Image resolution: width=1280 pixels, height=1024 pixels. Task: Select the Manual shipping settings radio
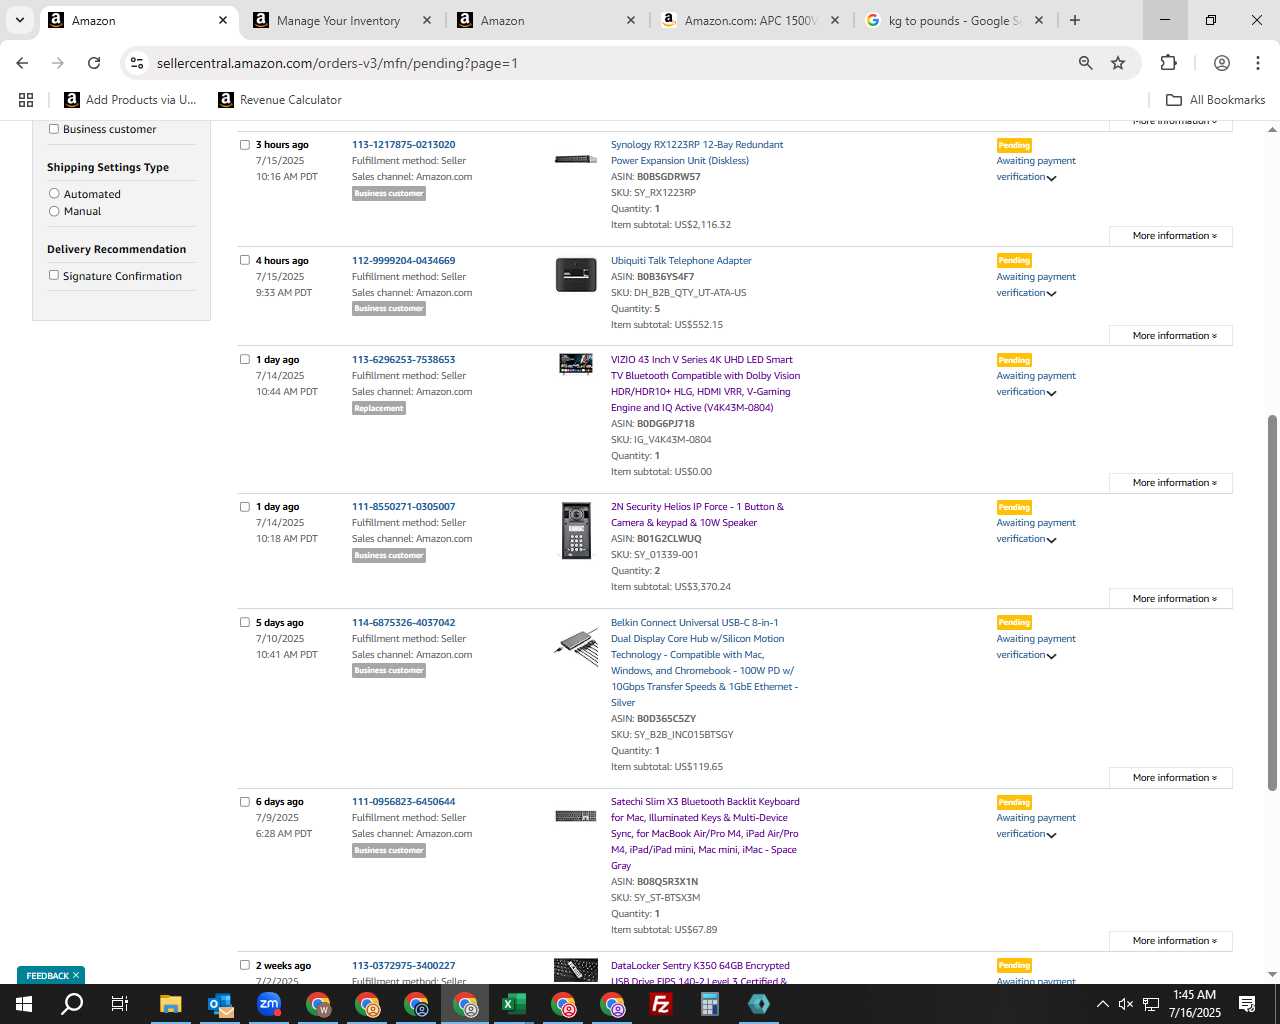(54, 211)
